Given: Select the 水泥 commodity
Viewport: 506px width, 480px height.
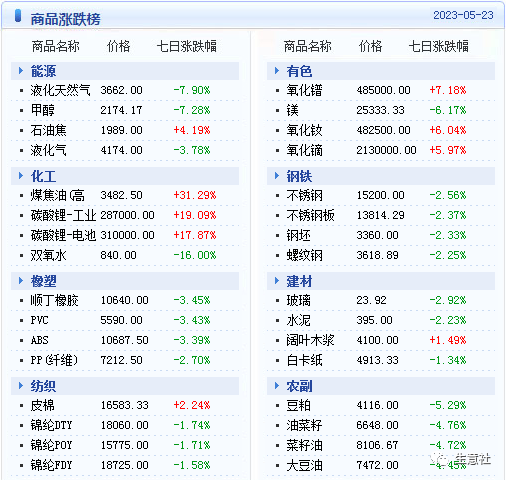Looking at the screenshot, I should [298, 320].
